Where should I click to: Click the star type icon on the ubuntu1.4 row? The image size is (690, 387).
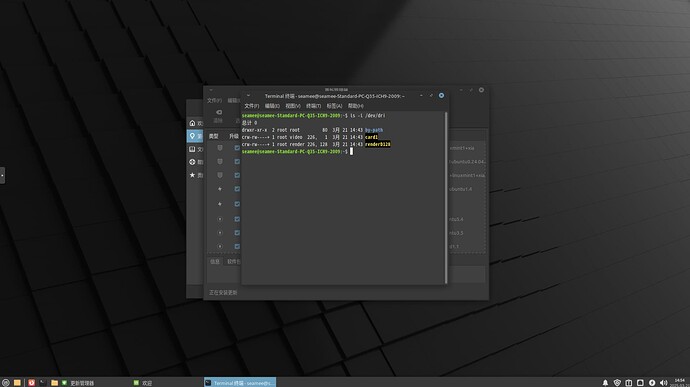pos(220,189)
